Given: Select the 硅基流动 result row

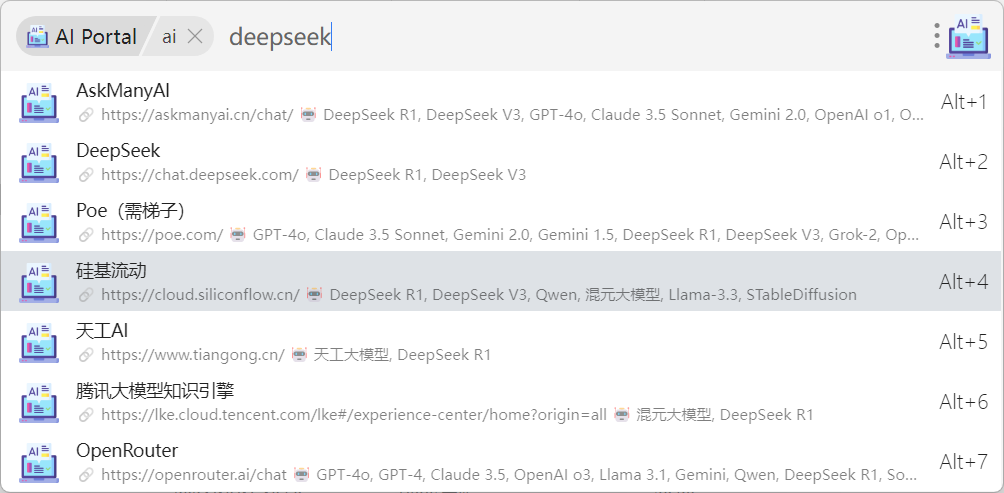Looking at the screenshot, I should 502,282.
